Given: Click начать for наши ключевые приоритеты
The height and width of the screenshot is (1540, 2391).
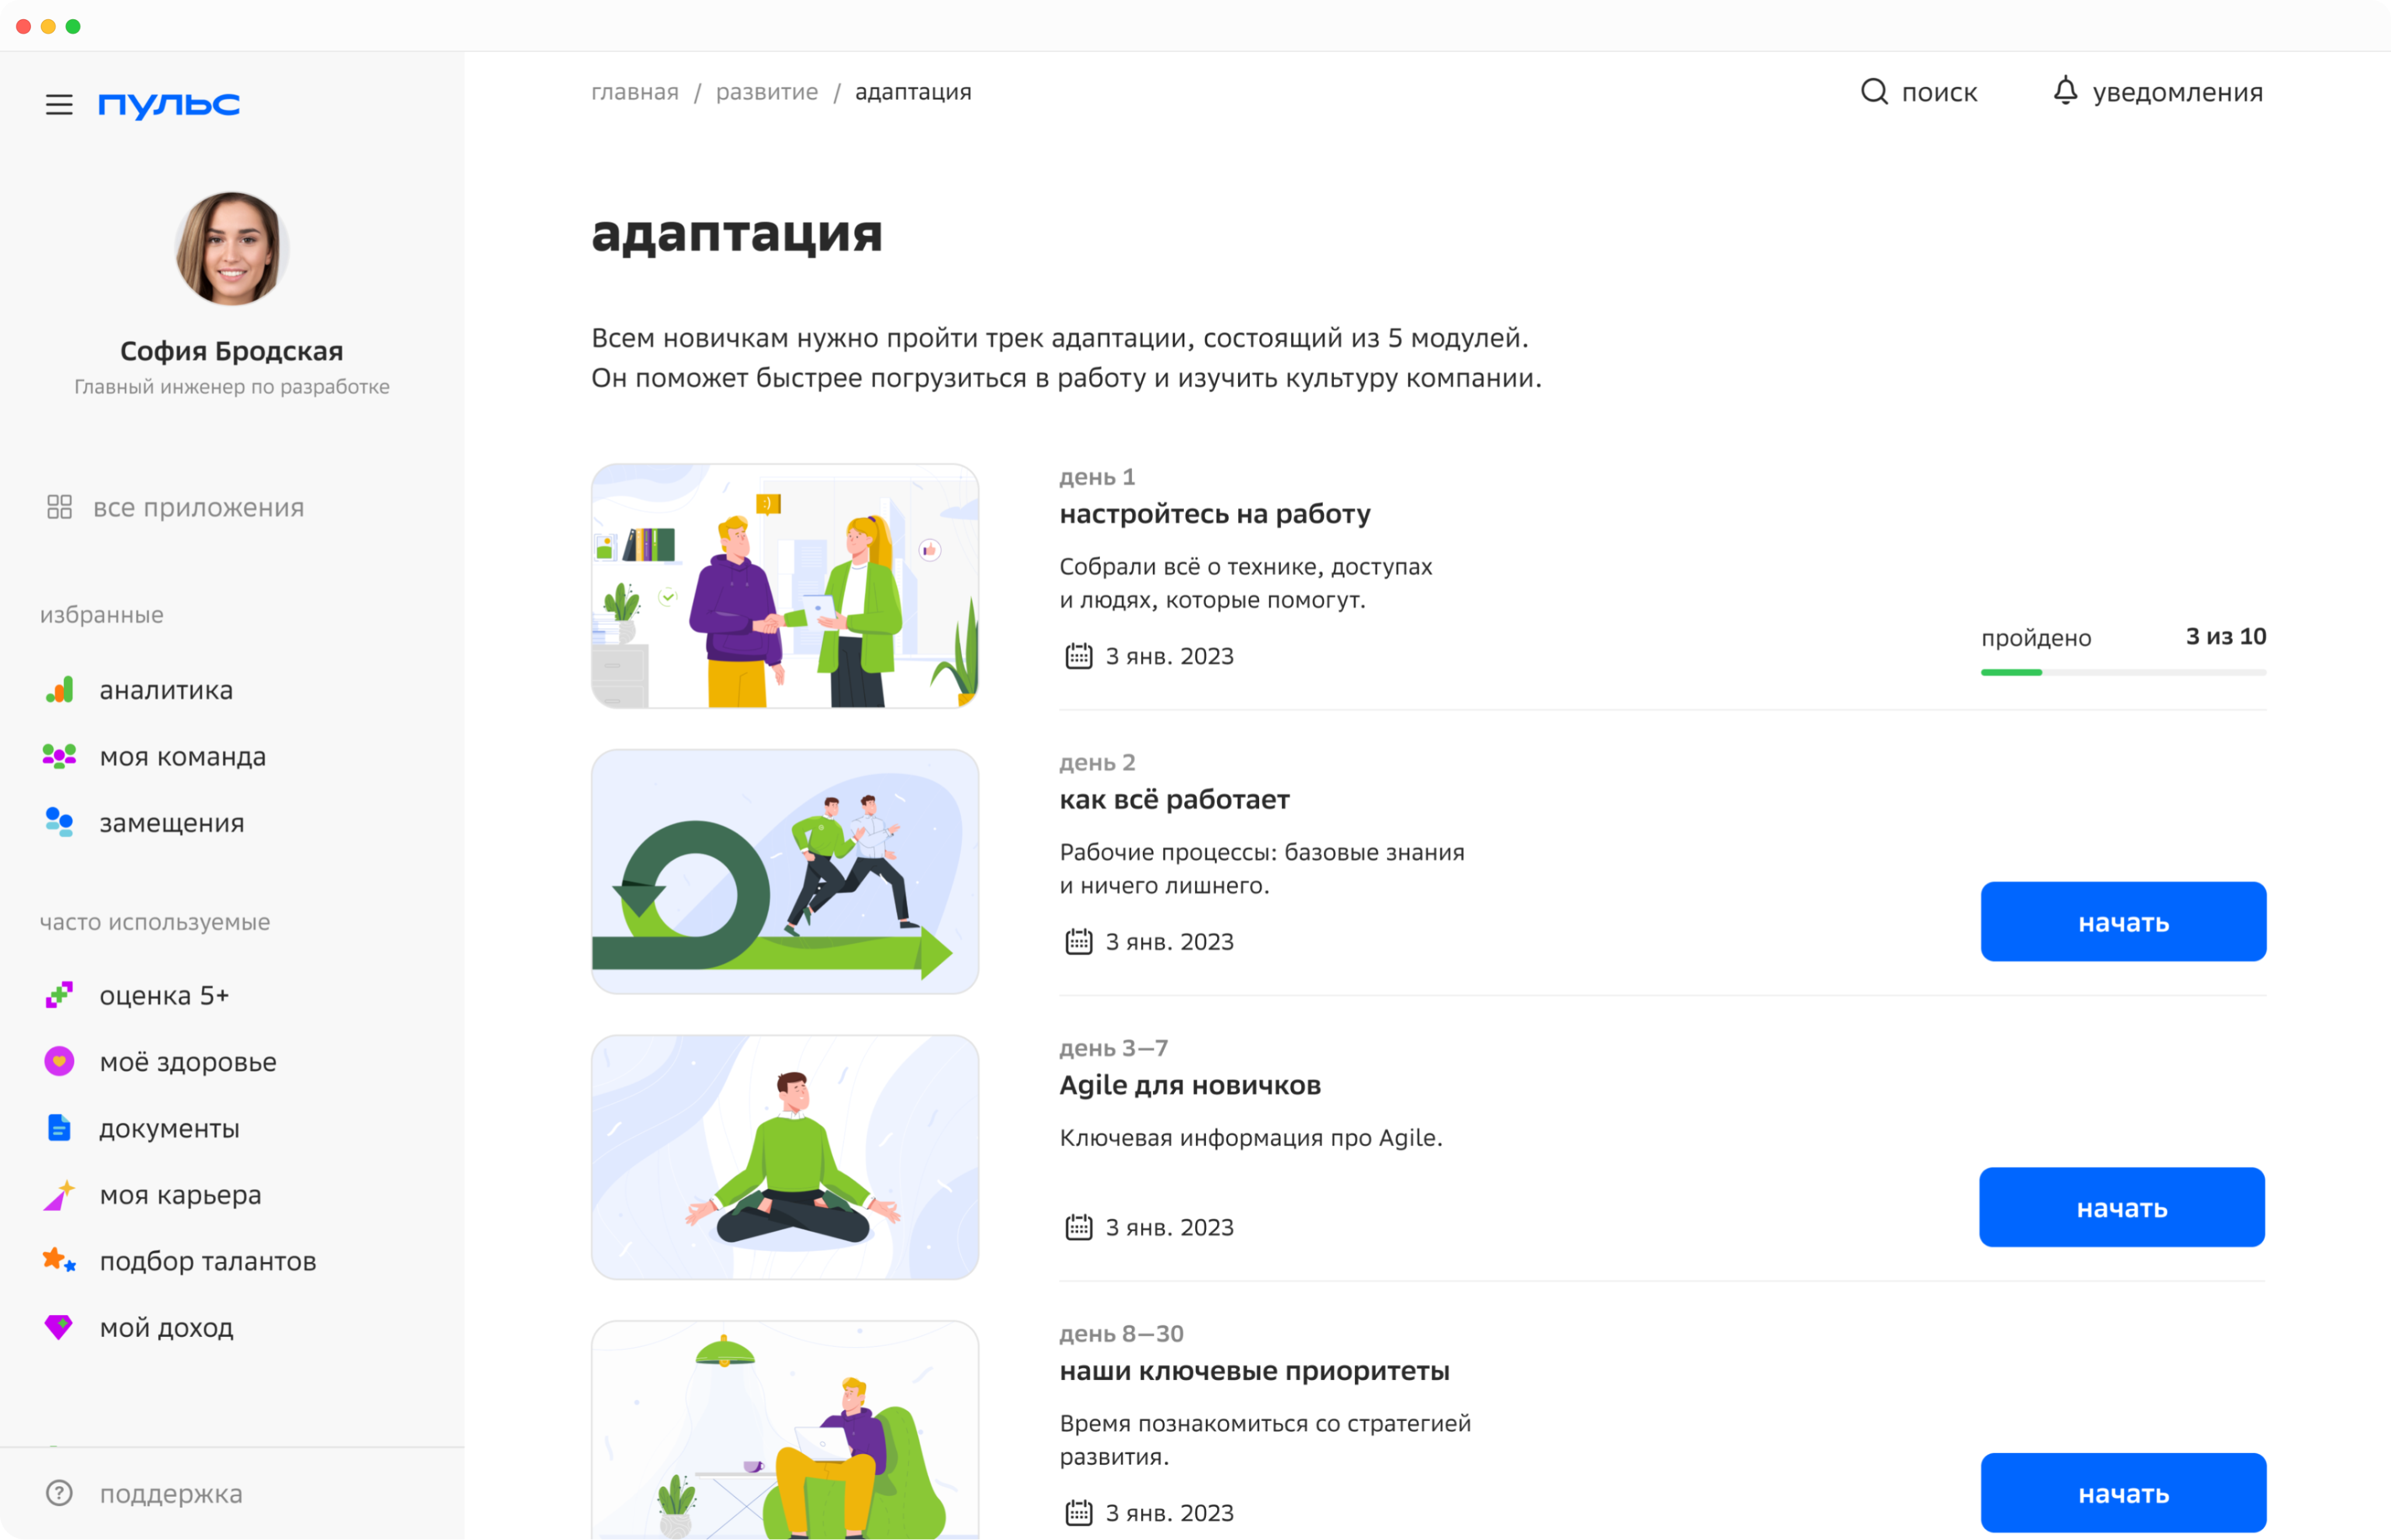Looking at the screenshot, I should click(x=2123, y=1493).
